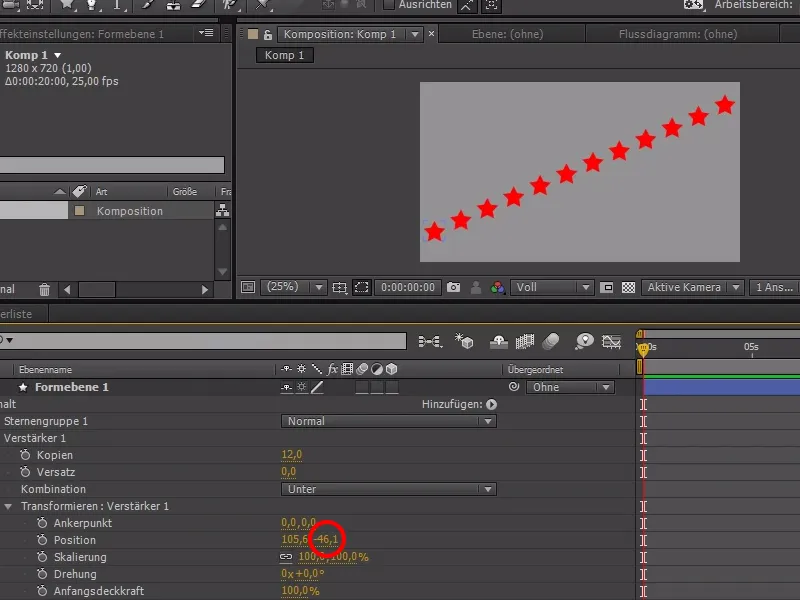This screenshot has height=600, width=800.
Task: Click the Komp 1 breadcrumb button
Action: (284, 55)
